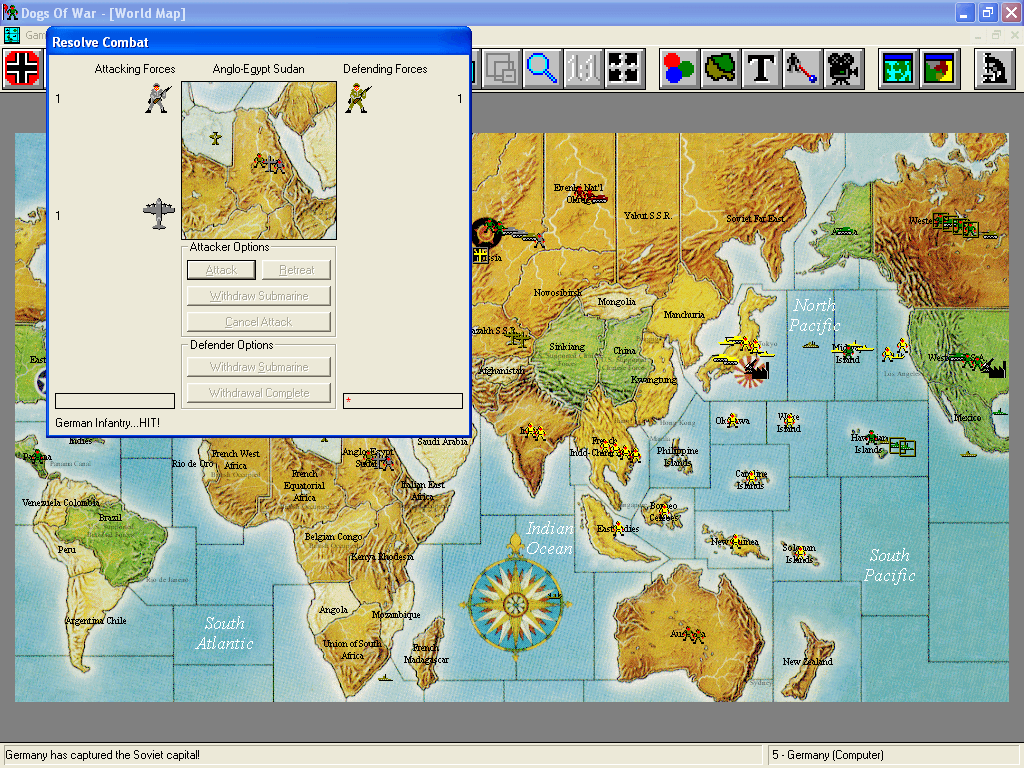Click the Philippine Islands label
The width and height of the screenshot is (1024, 768).
pyautogui.click(x=678, y=456)
